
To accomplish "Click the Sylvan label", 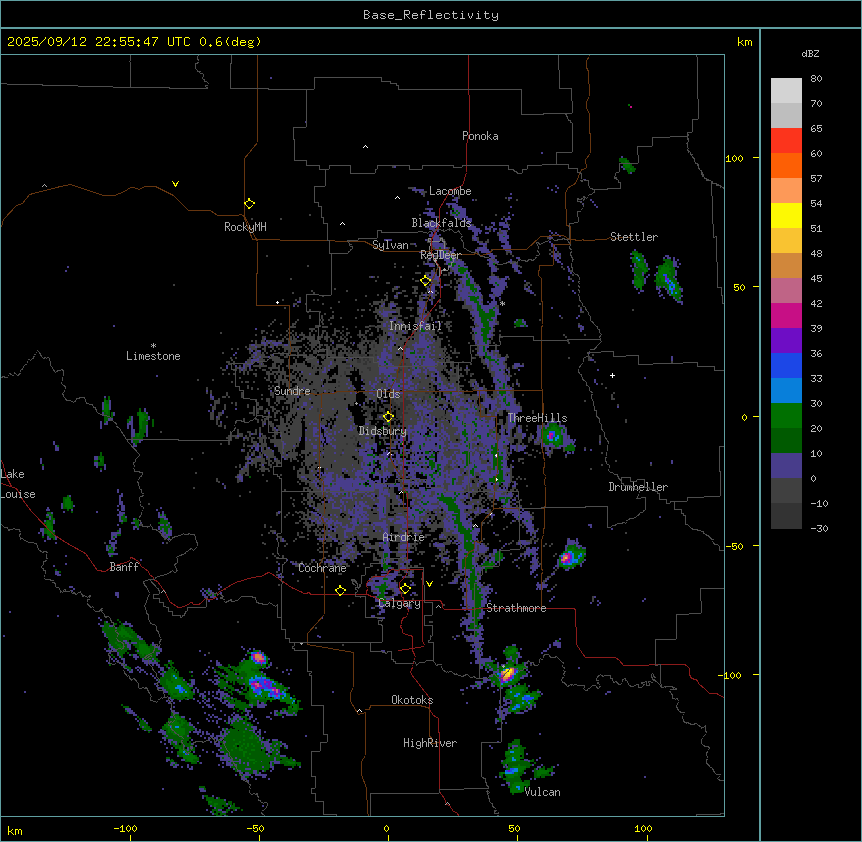I will coord(390,245).
